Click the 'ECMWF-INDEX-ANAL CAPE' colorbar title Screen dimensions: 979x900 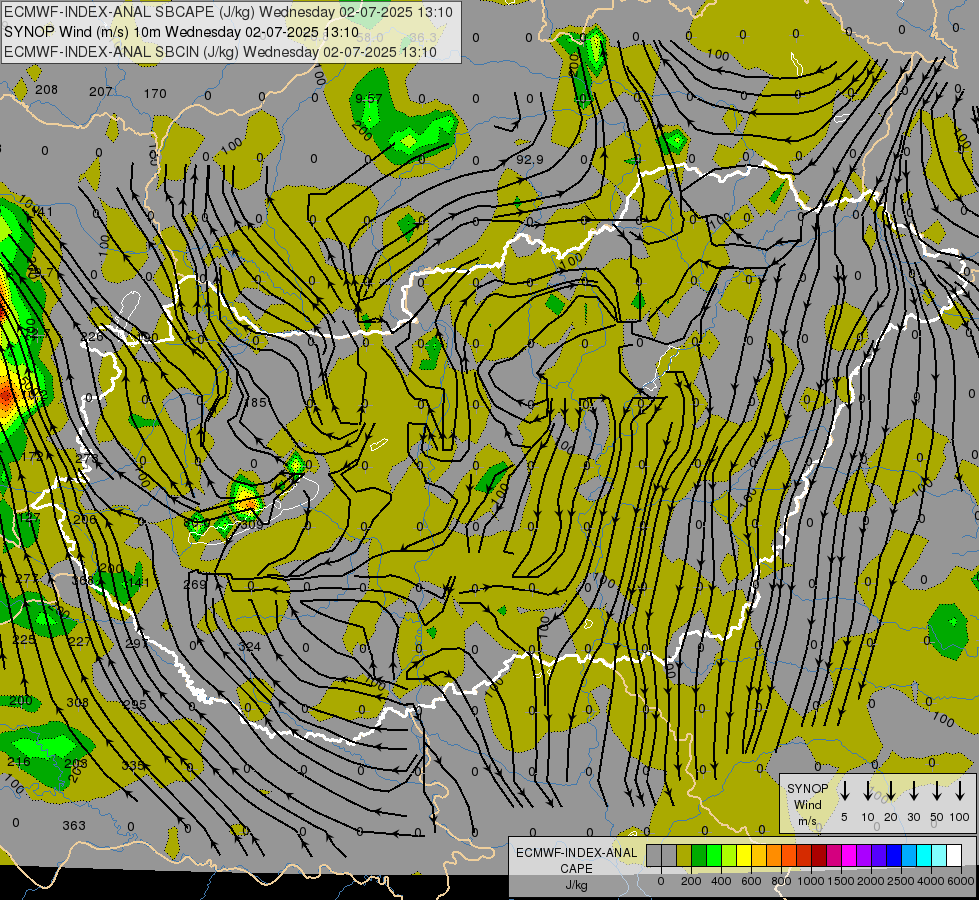coord(576,861)
